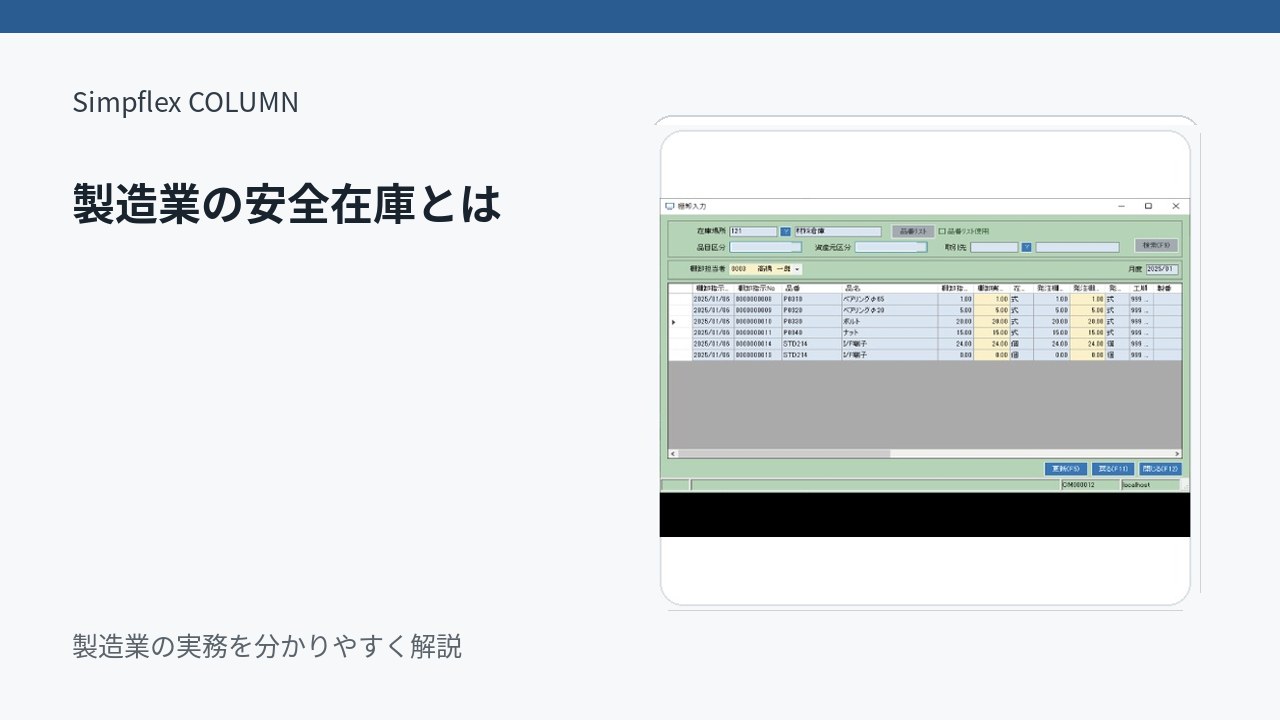Viewport: 1280px width, 720px height.
Task: Click the row selector arrow beside P0330
Action: point(674,321)
